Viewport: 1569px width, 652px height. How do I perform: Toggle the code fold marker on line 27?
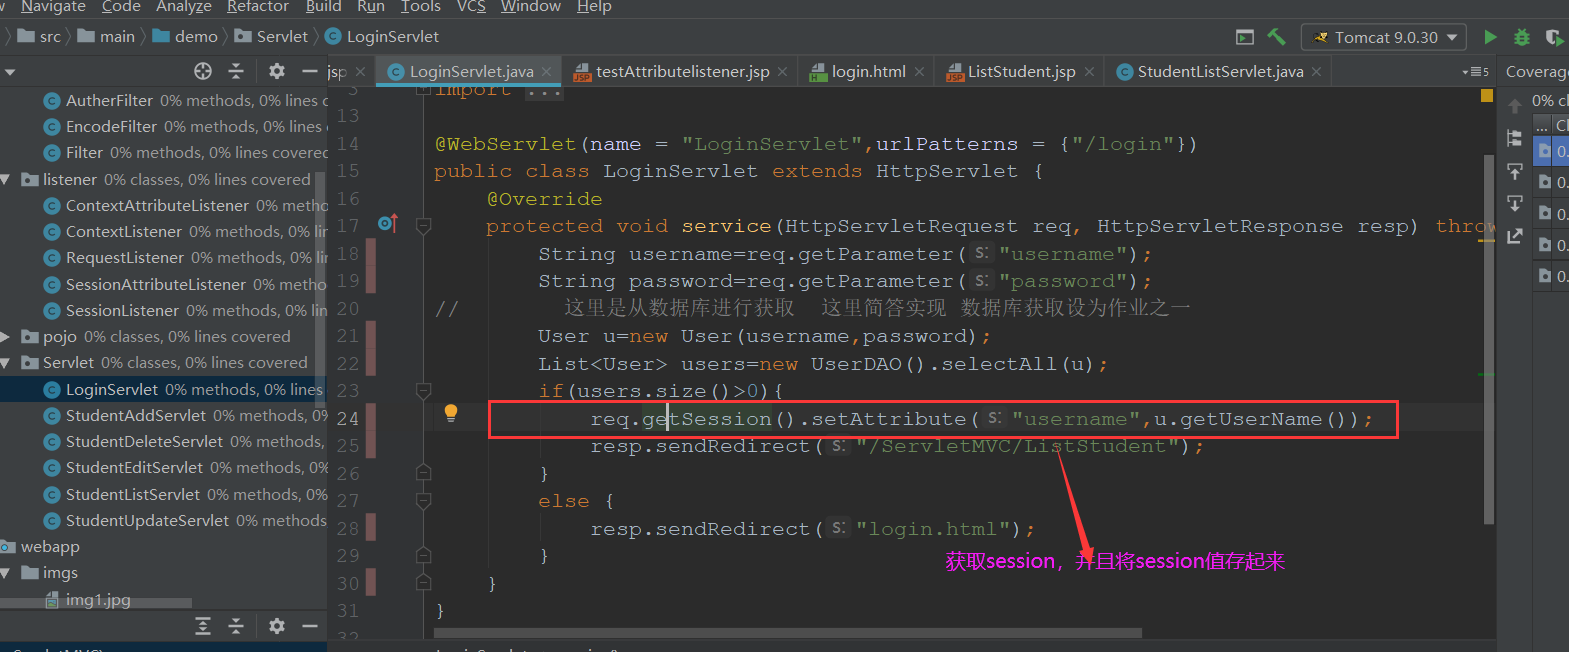click(x=423, y=500)
